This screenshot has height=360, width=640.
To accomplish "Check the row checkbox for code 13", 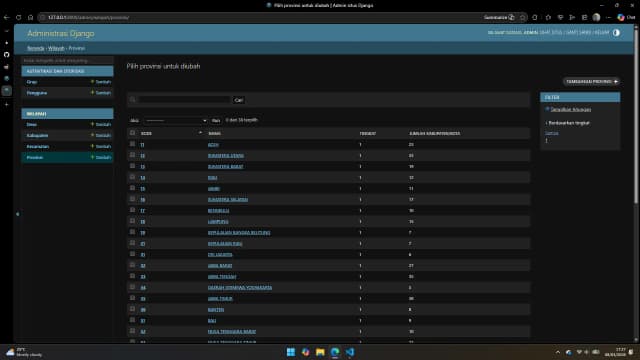I will [132, 166].
